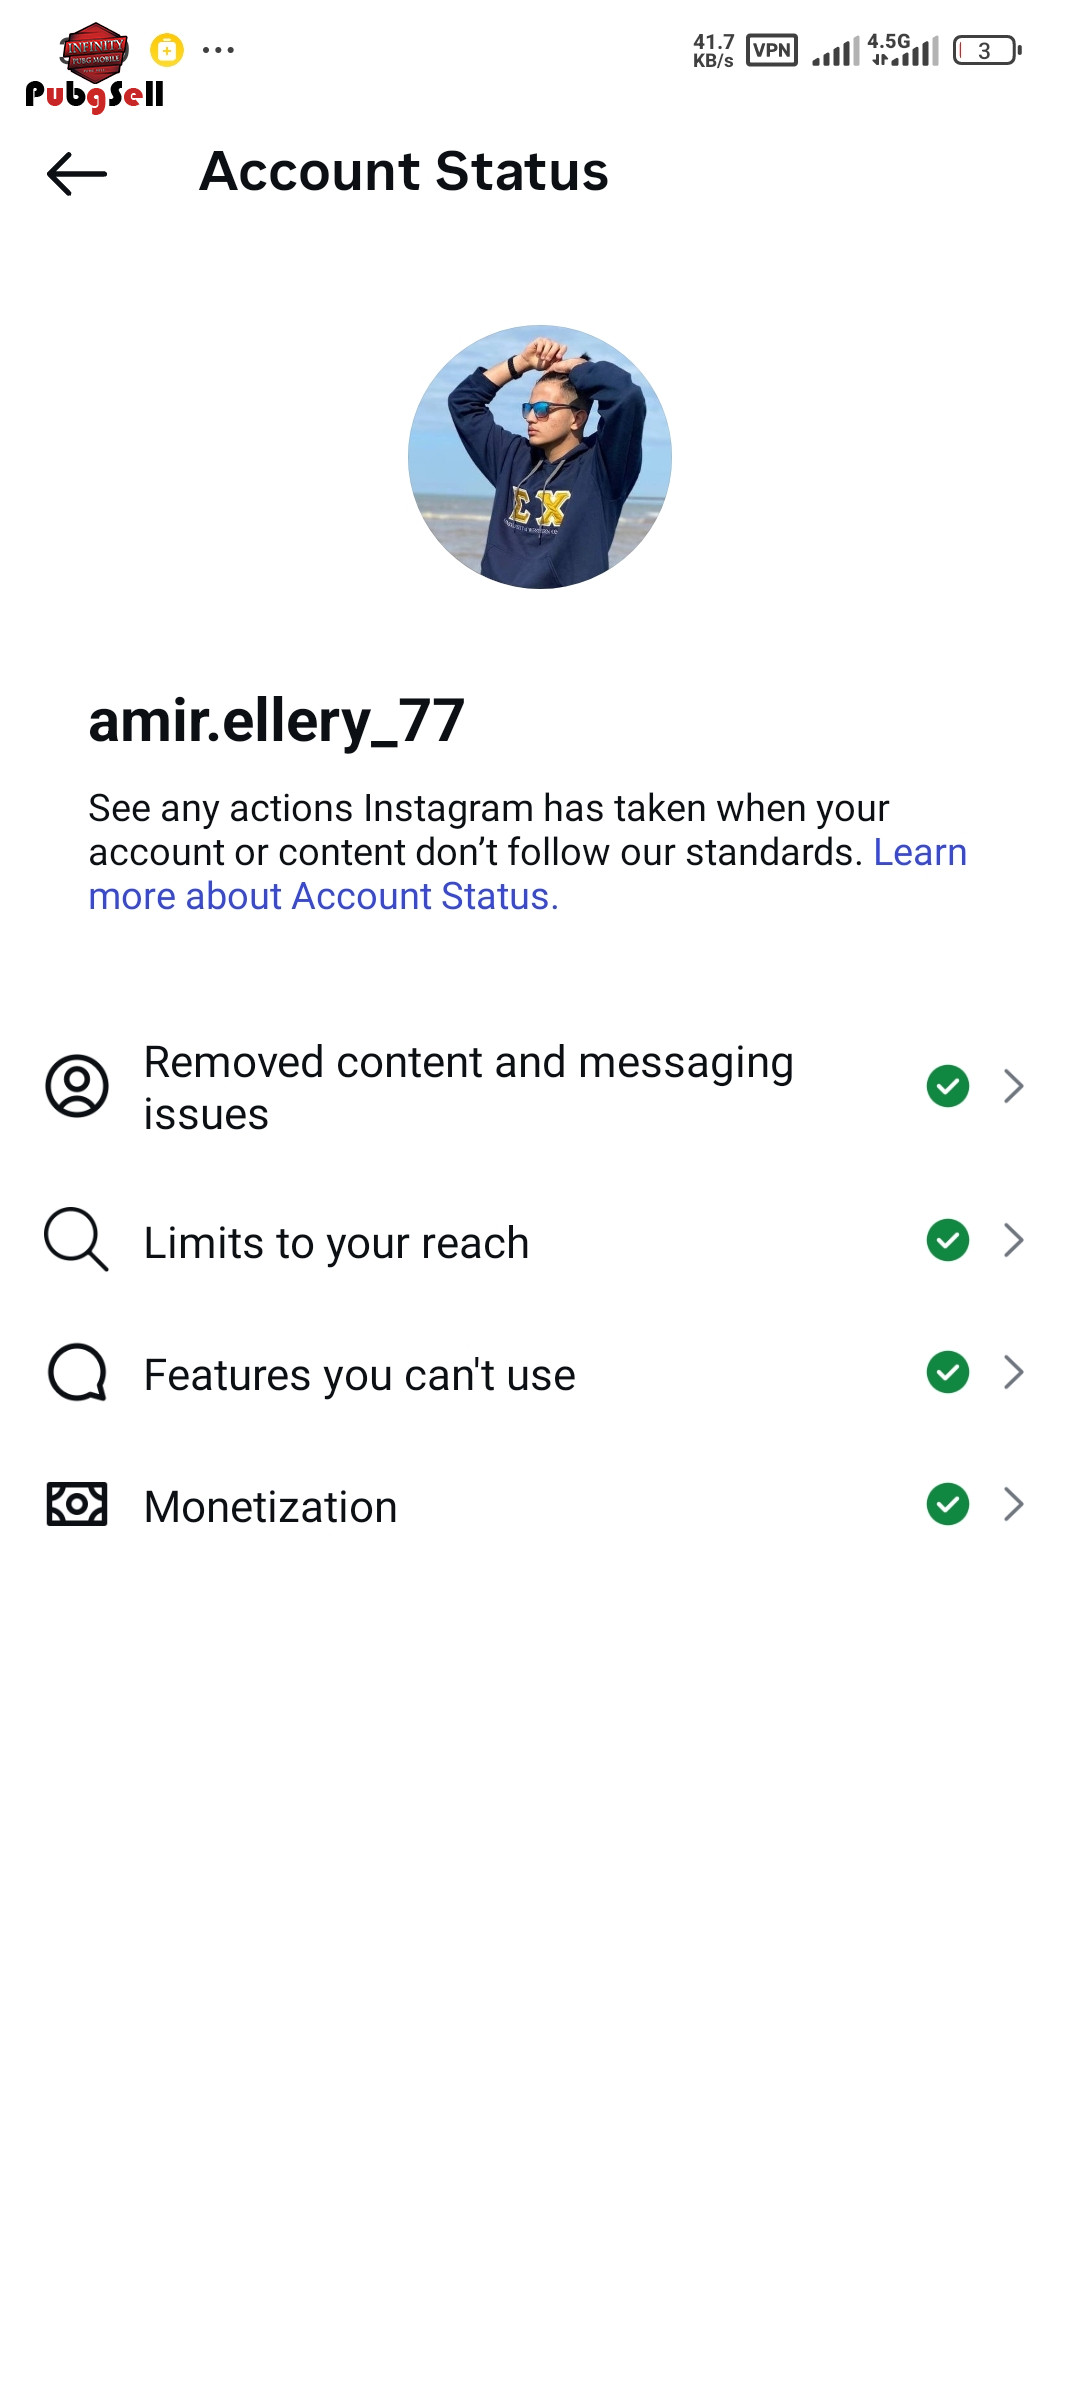Viewport: 1080px width, 2400px height.
Task: Tap the amir.ellery_77 username text
Action: point(277,721)
